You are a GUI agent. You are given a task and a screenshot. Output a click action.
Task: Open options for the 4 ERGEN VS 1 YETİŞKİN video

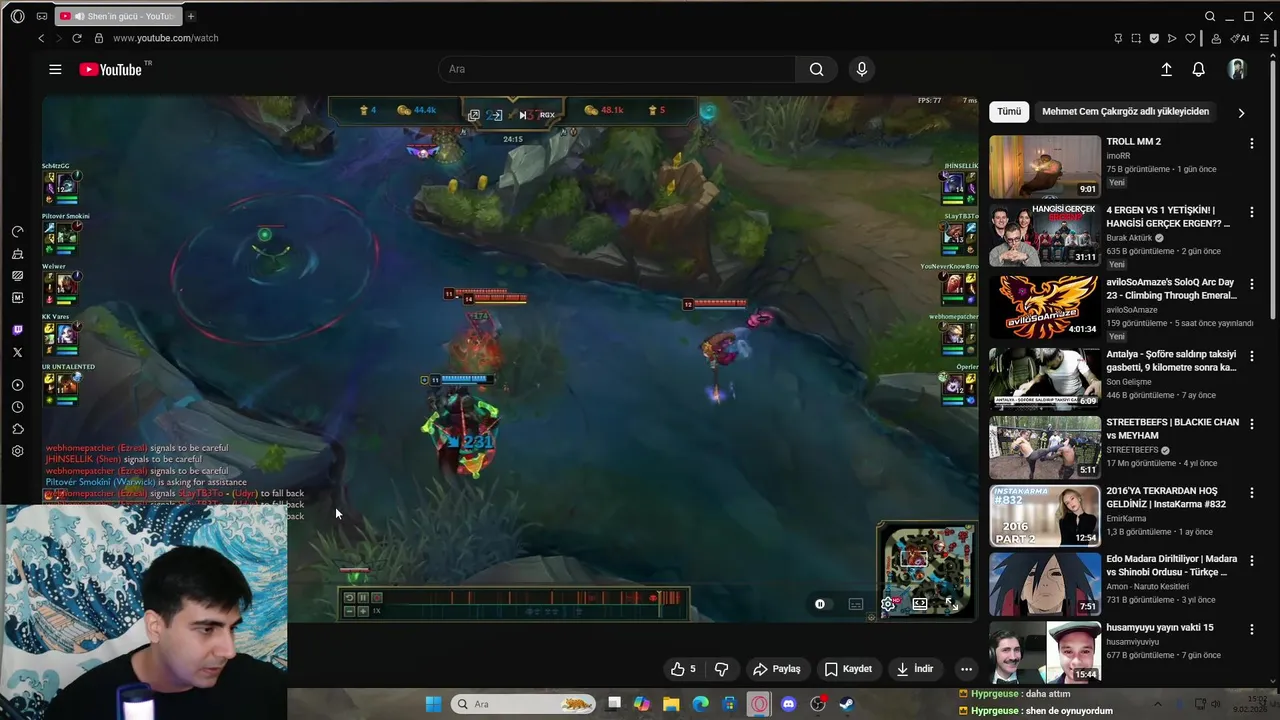click(x=1251, y=212)
